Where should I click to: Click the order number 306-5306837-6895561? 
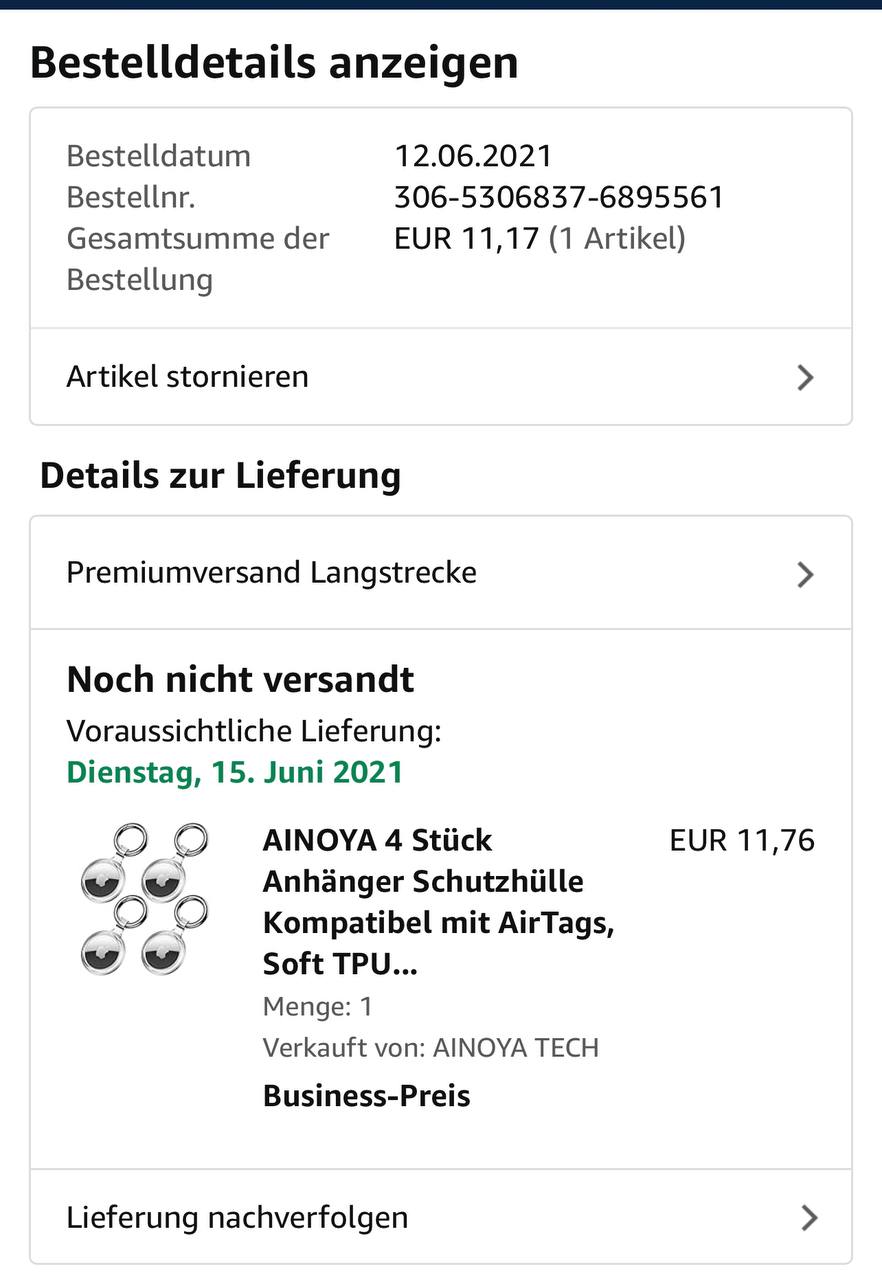pos(558,197)
